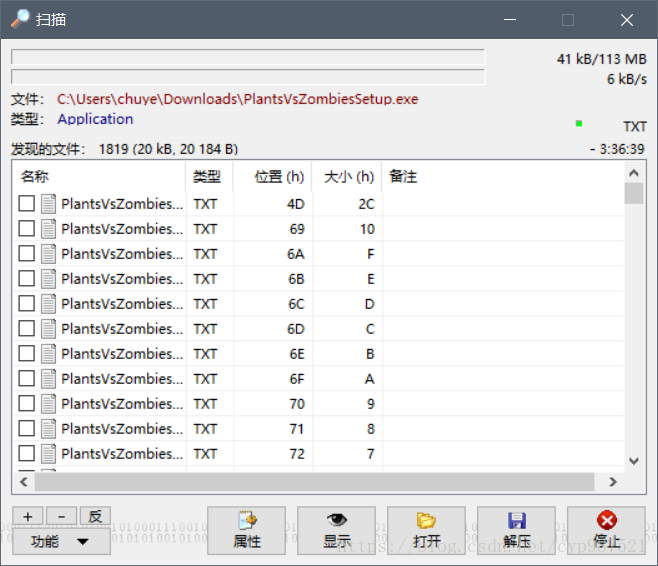658x566 pixels.
Task: Check the box for the row at position 6D
Action: 26,329
